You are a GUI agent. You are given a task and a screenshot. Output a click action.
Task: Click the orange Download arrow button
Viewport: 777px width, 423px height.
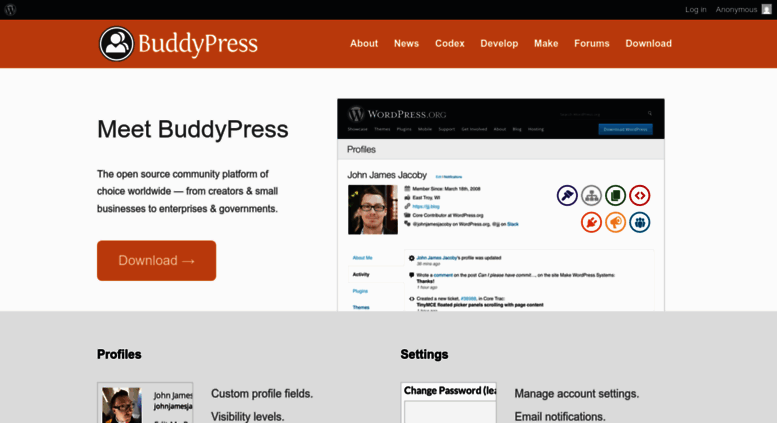157,261
